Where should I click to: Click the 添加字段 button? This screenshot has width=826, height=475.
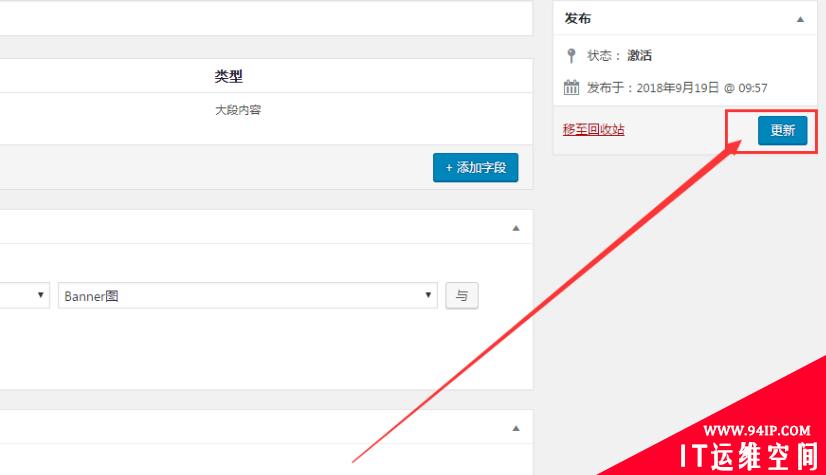475,167
